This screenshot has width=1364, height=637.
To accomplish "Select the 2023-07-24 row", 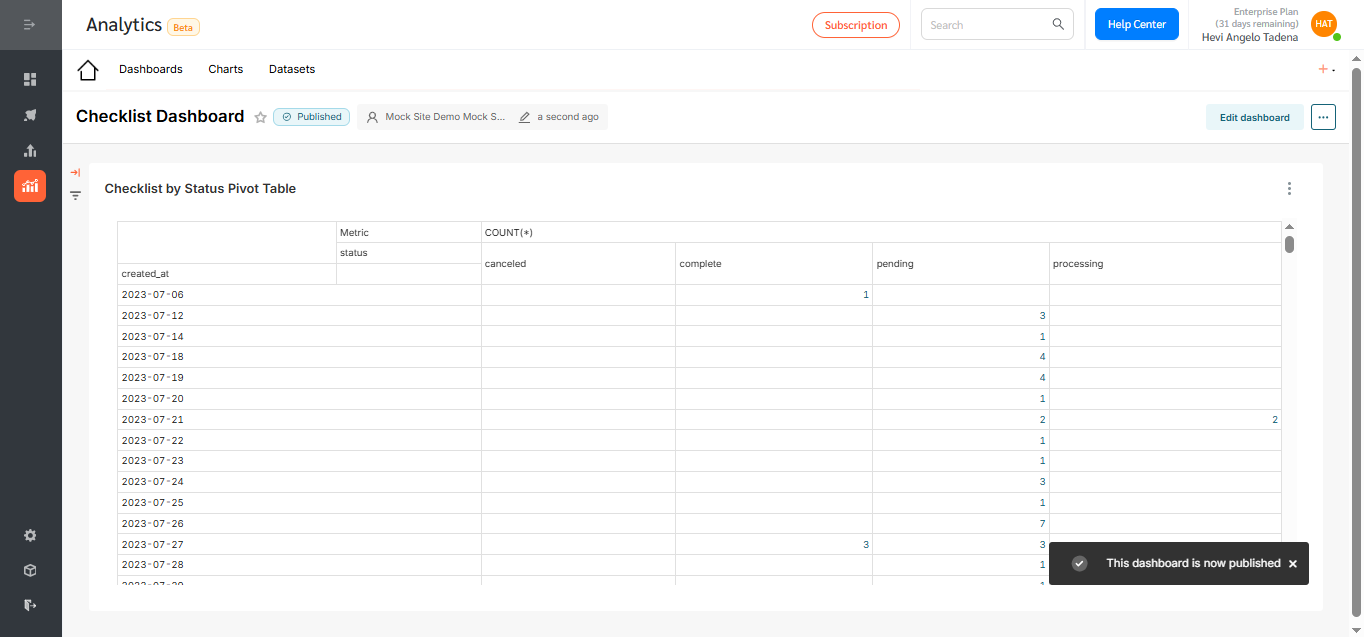I will pos(699,482).
